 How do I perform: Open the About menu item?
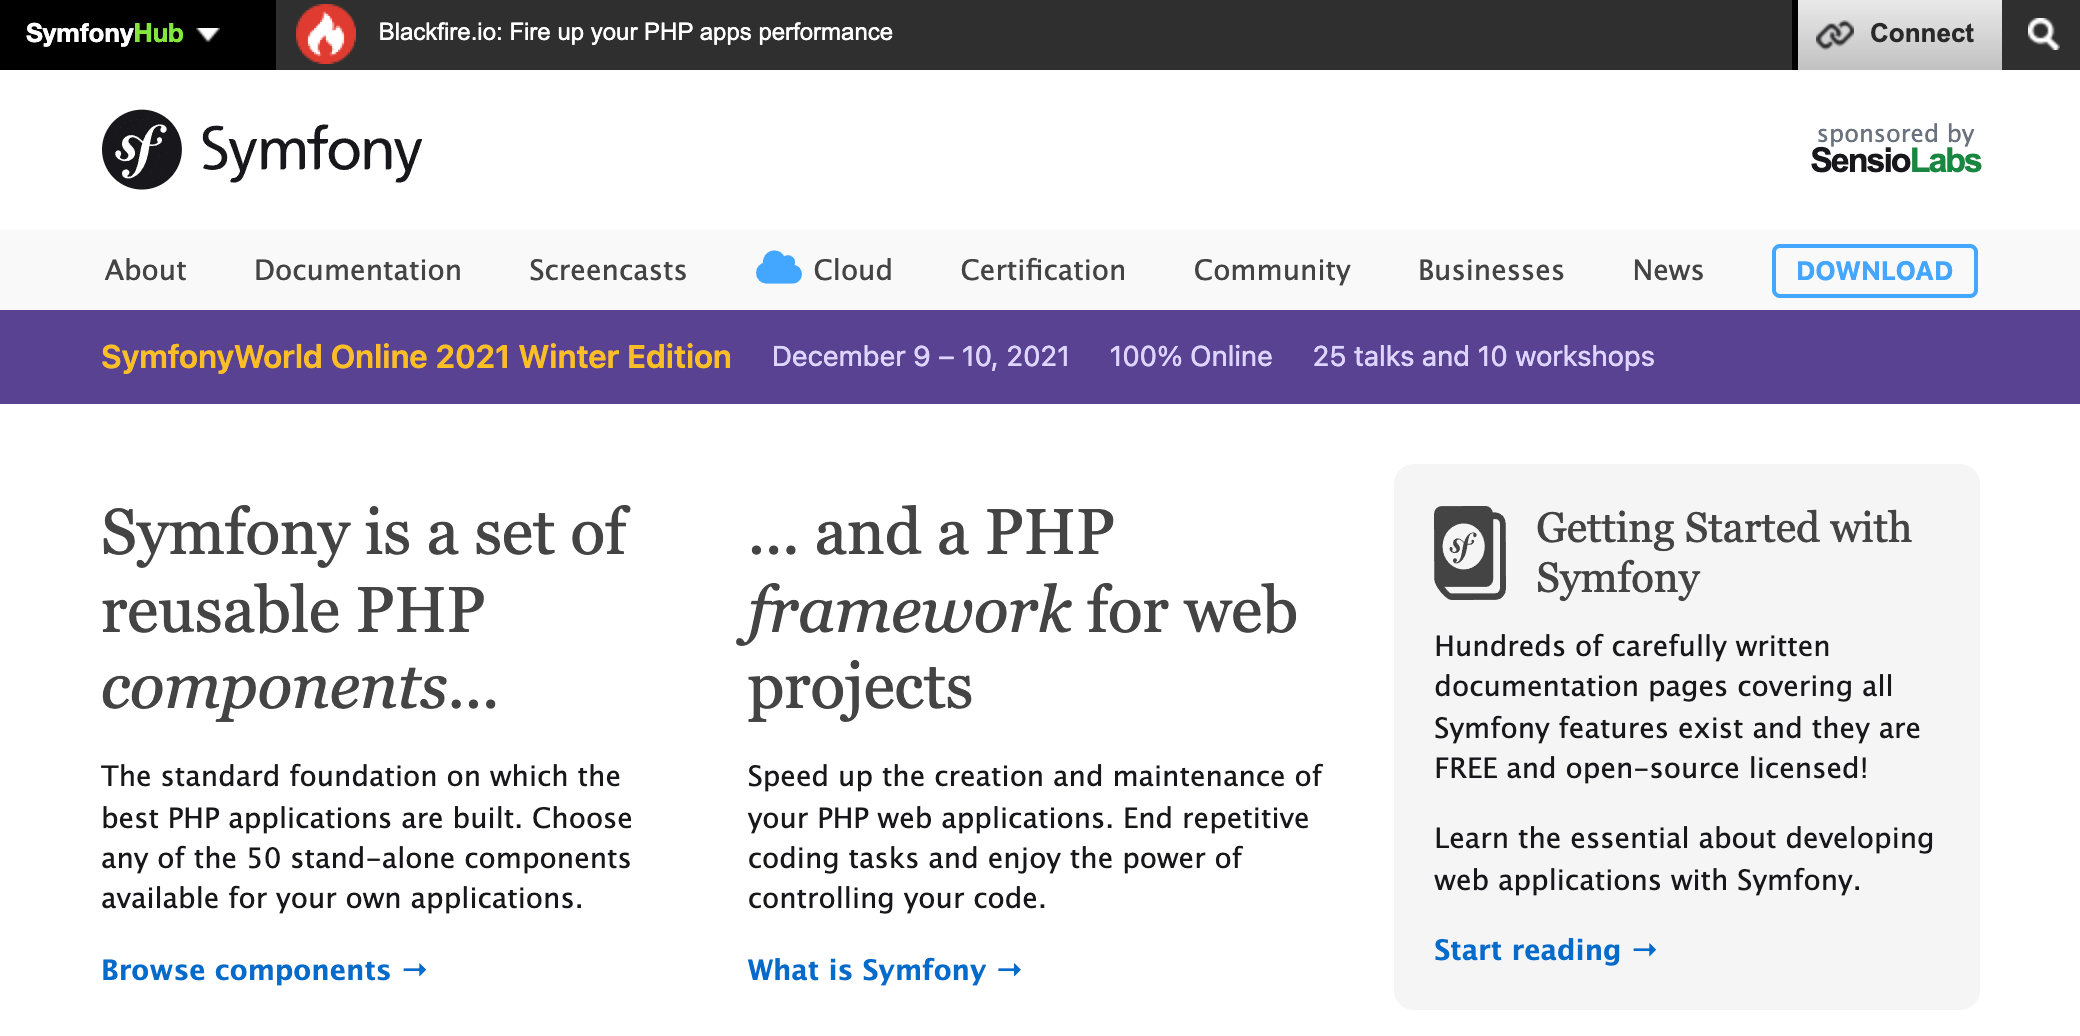(x=146, y=270)
